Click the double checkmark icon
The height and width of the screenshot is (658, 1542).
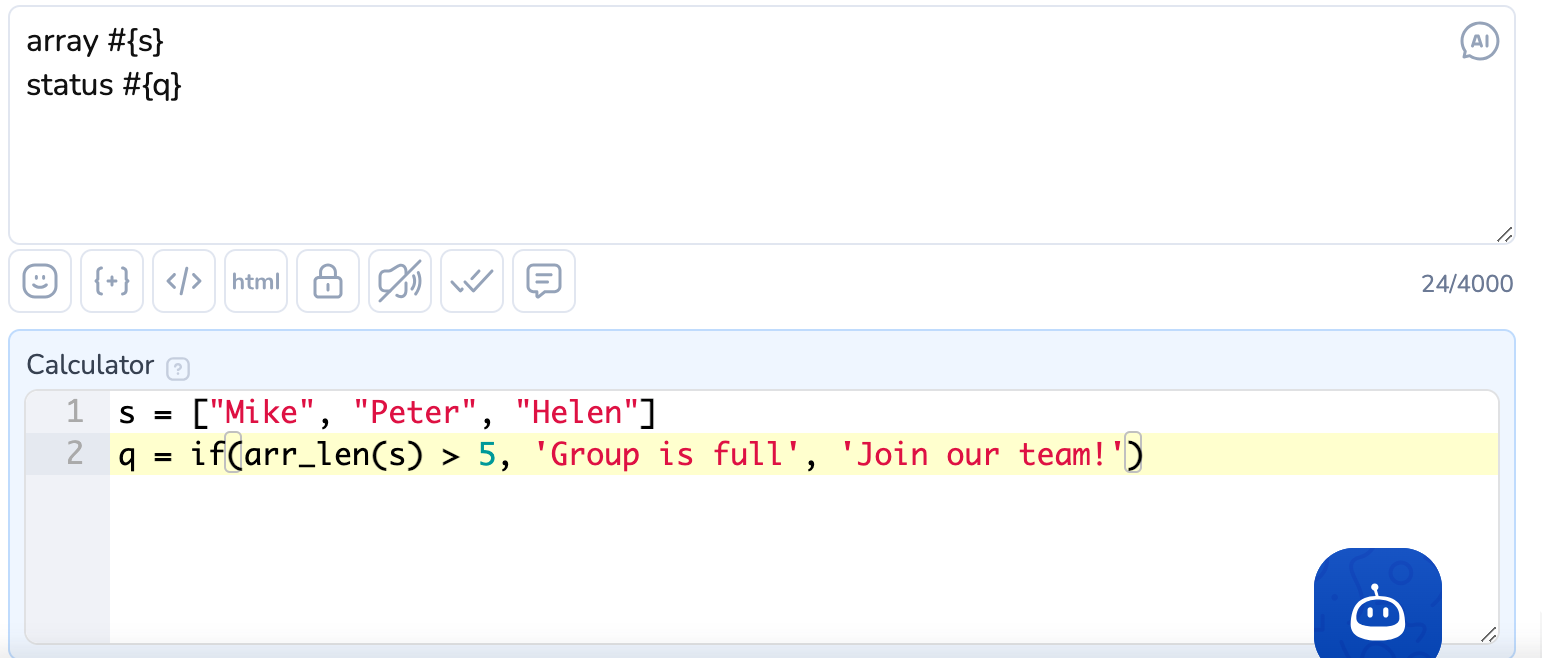tap(472, 281)
